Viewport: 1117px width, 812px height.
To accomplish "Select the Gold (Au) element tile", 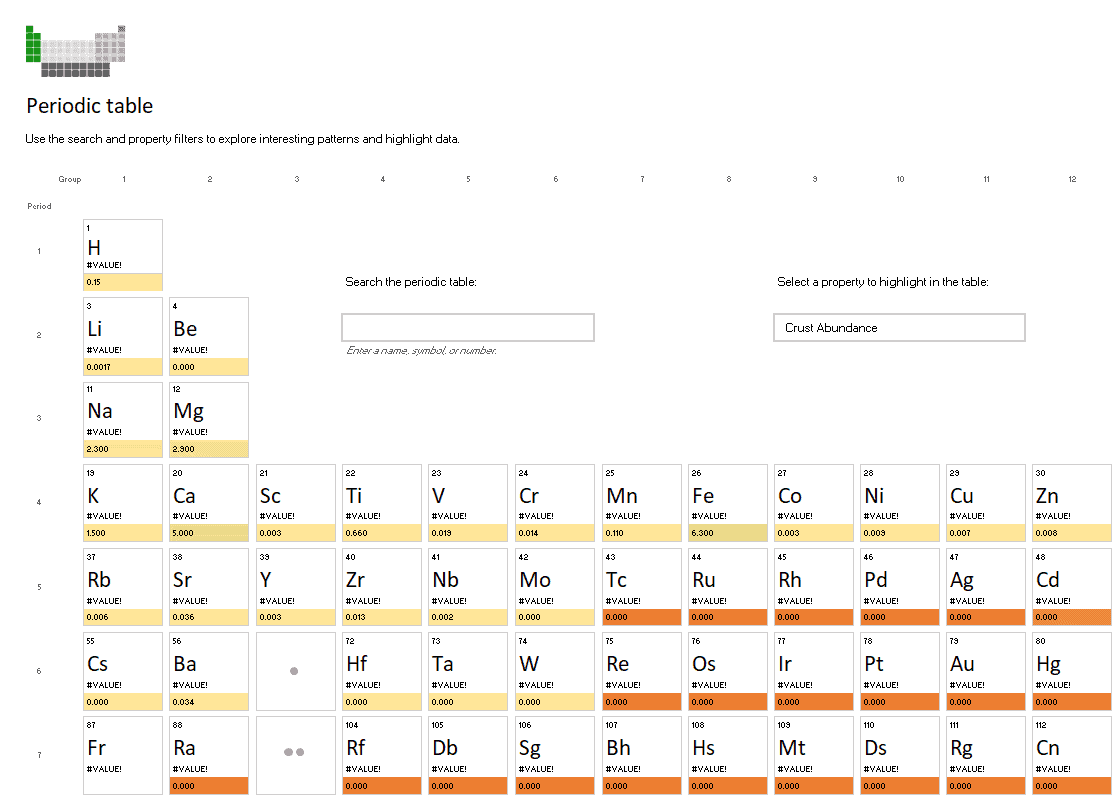I will click(985, 671).
